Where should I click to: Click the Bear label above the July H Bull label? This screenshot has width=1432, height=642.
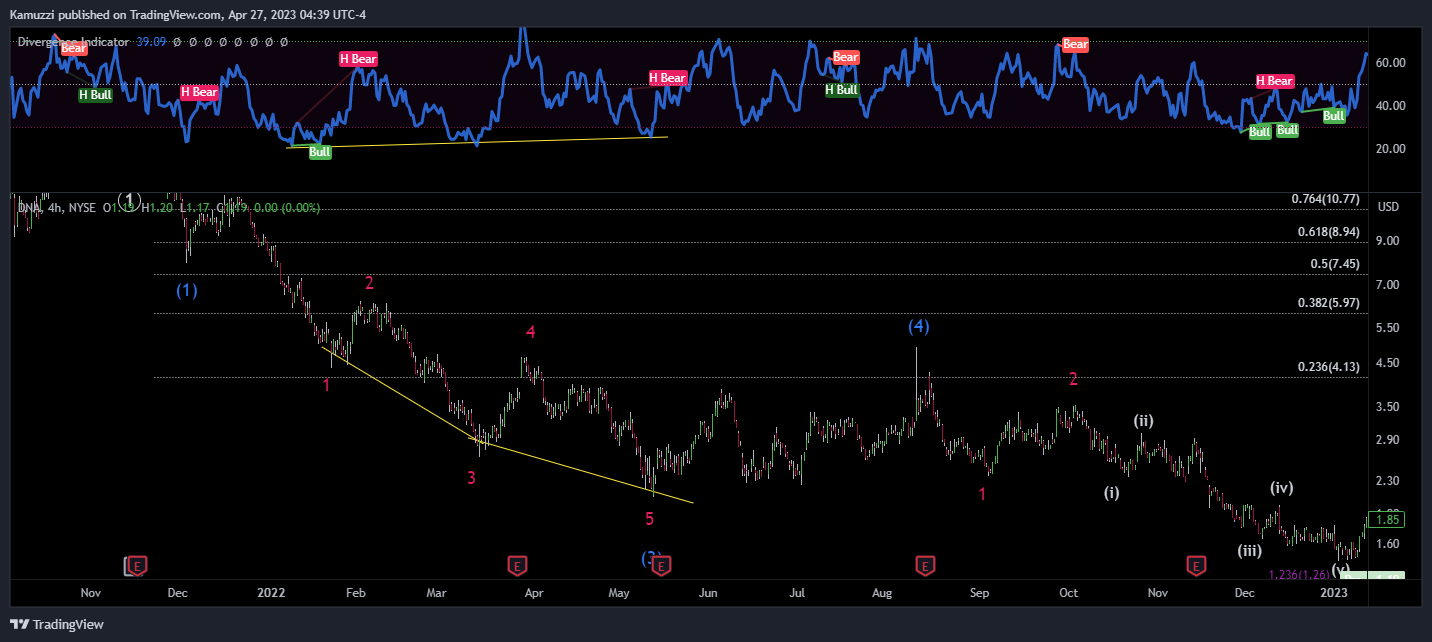pyautogui.click(x=846, y=58)
